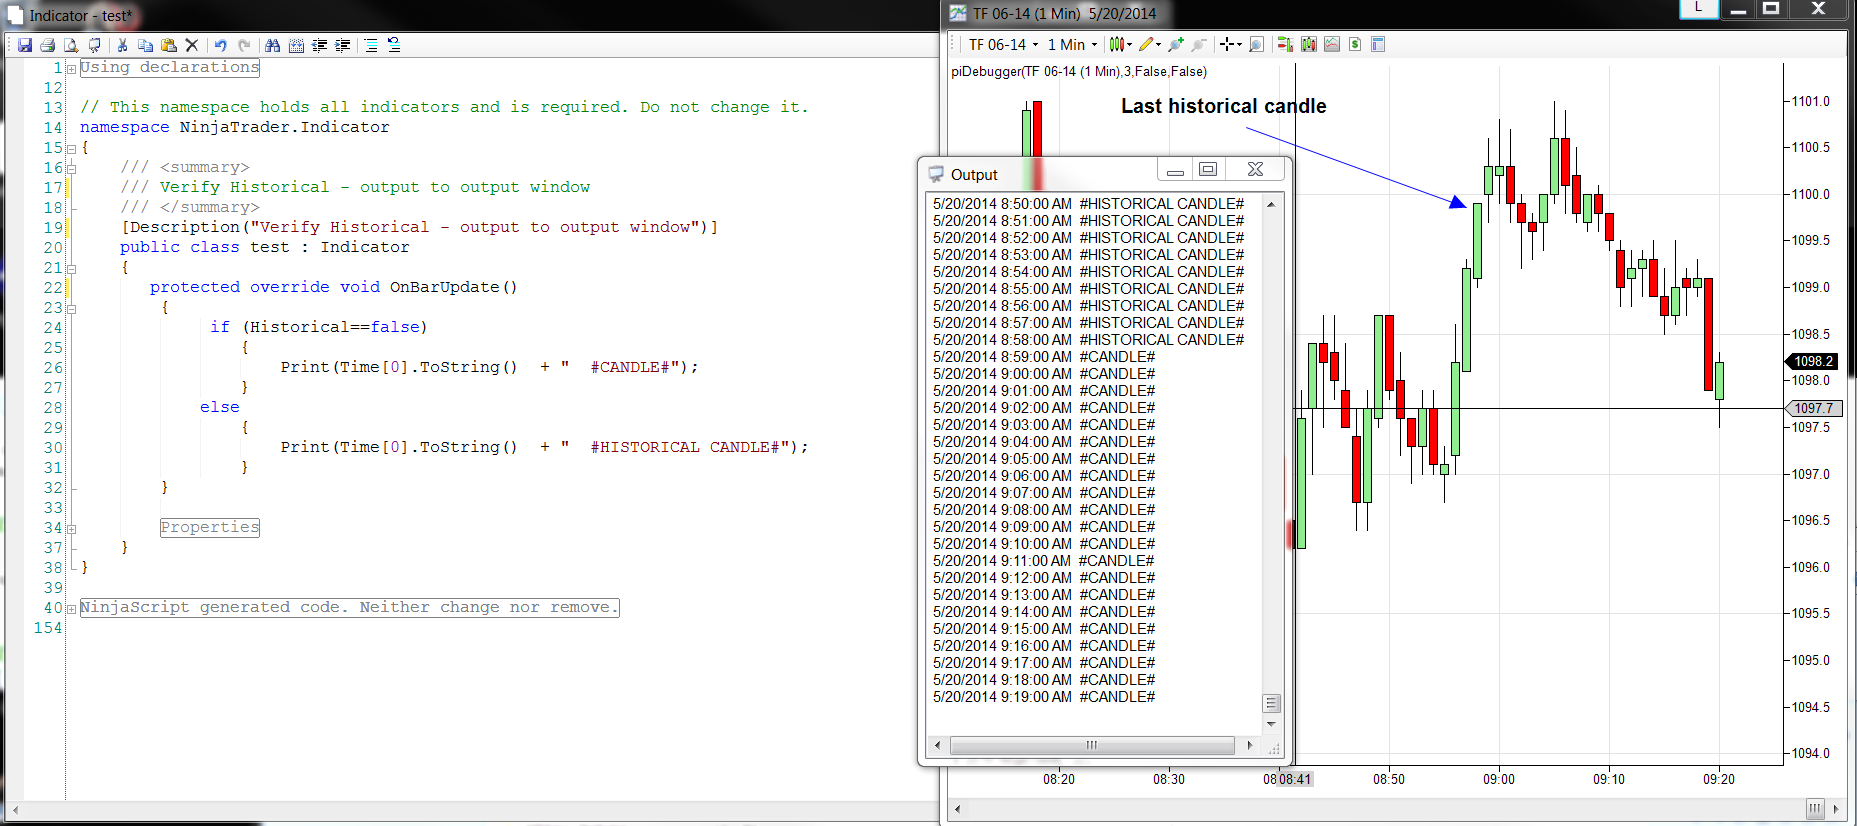Cut selected code with scissors icon

coord(122,45)
